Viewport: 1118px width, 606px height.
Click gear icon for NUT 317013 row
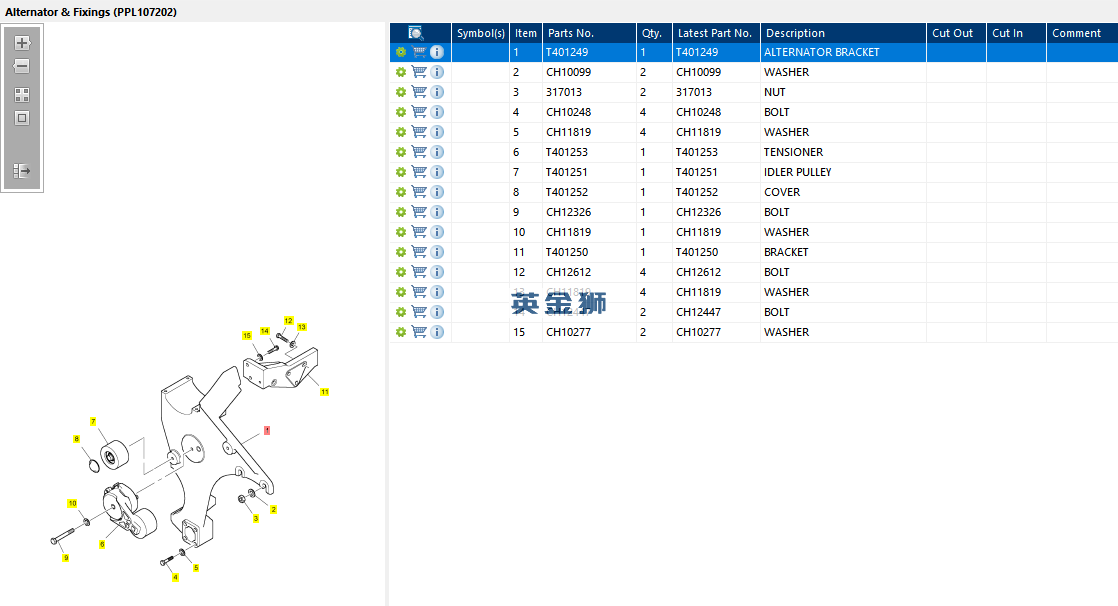coord(401,92)
